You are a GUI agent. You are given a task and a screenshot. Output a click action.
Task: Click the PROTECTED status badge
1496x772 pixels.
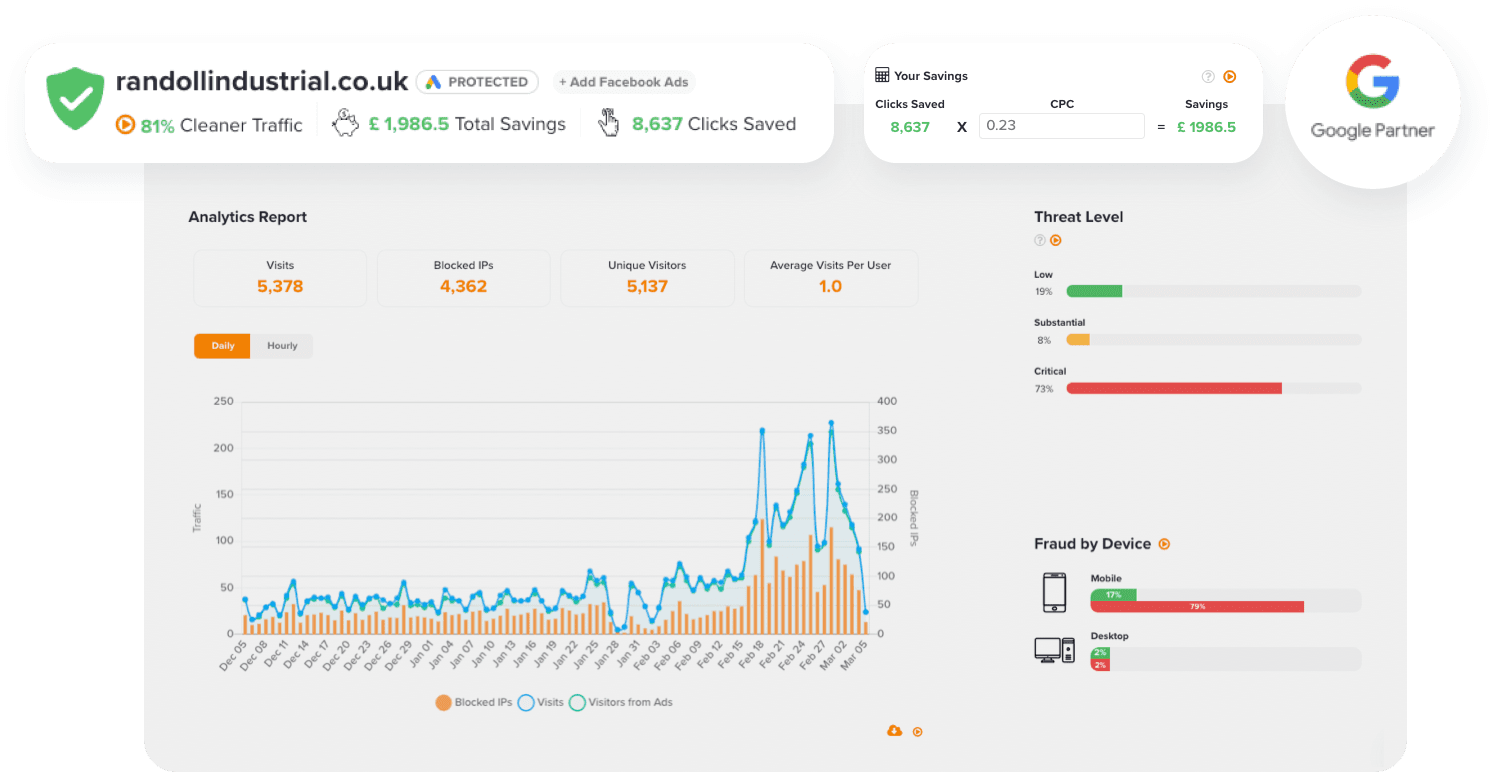click(x=477, y=82)
